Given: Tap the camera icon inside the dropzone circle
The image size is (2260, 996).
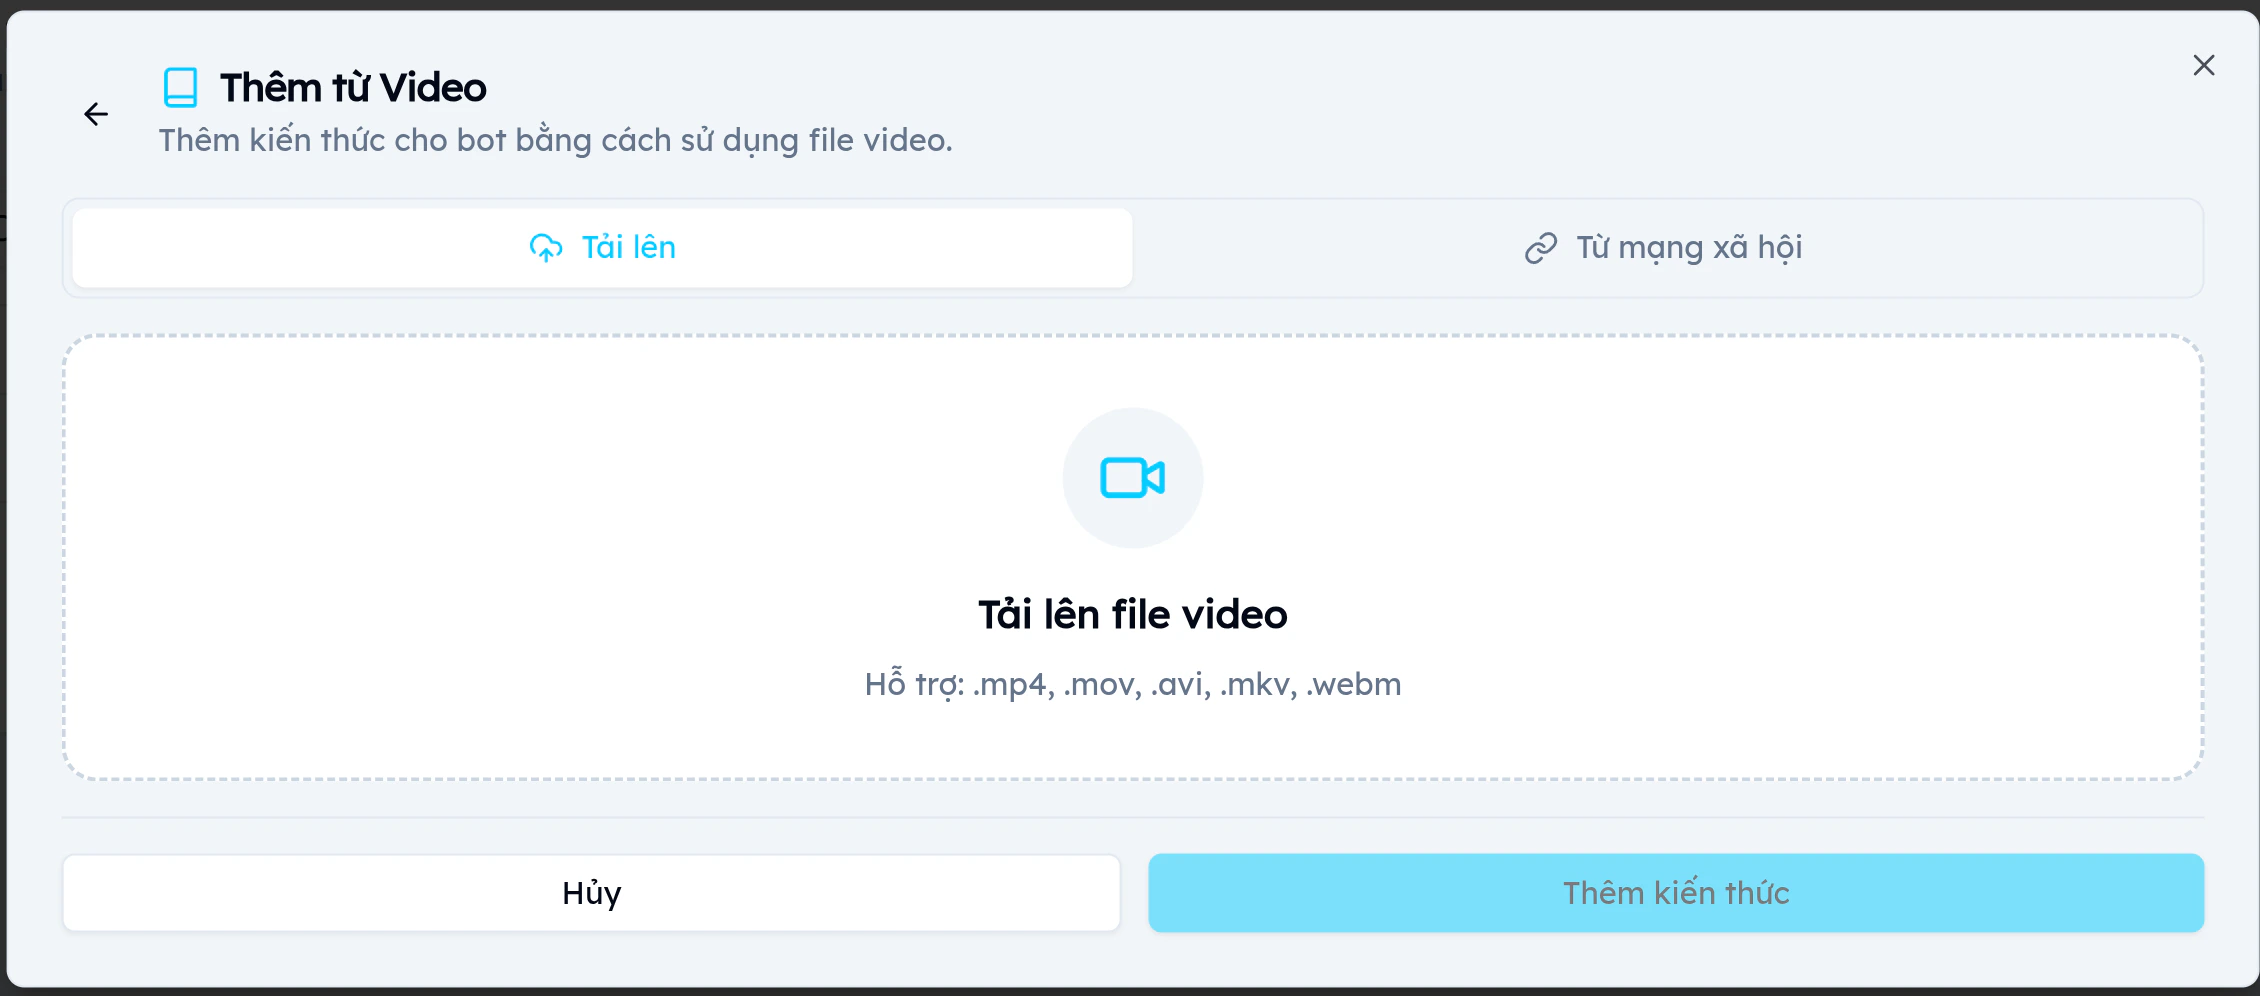Looking at the screenshot, I should [1132, 477].
